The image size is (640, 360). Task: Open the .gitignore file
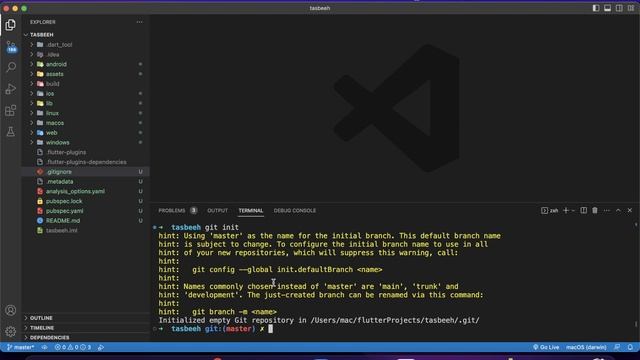click(86, 172)
